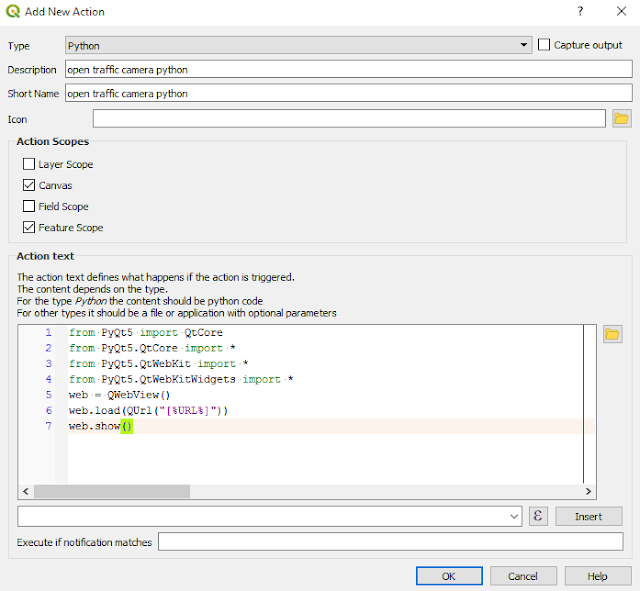The height and width of the screenshot is (591, 640).
Task: Check the Field Scope option
Action: (x=29, y=206)
